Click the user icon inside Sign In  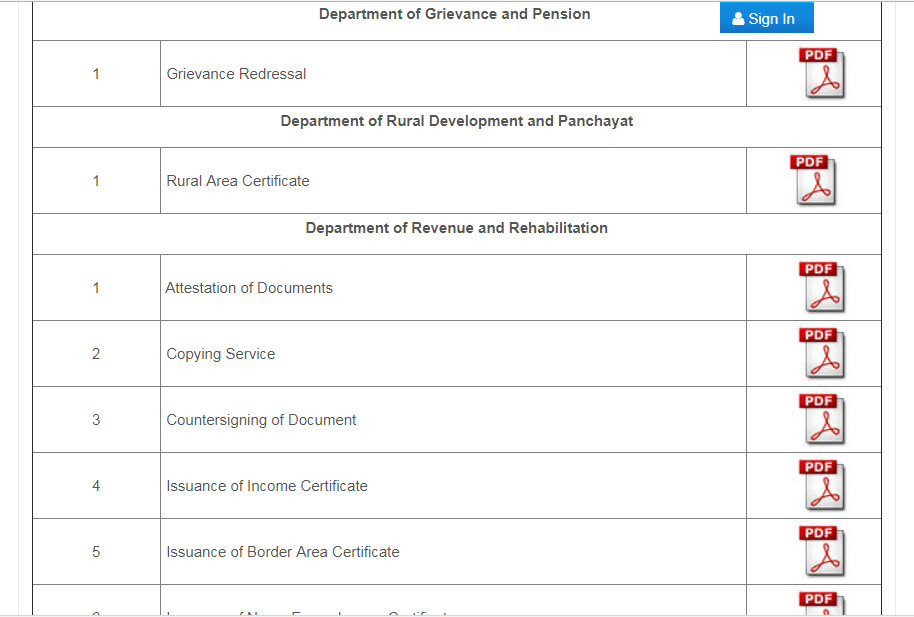pyautogui.click(x=737, y=17)
